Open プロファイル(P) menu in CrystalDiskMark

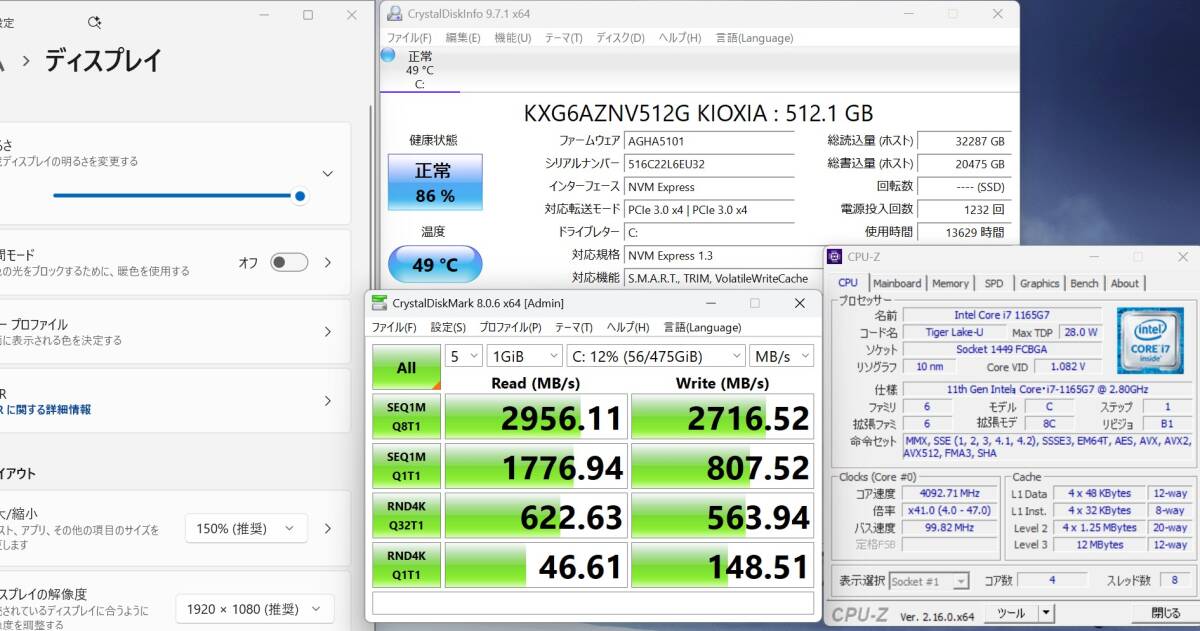(510, 327)
